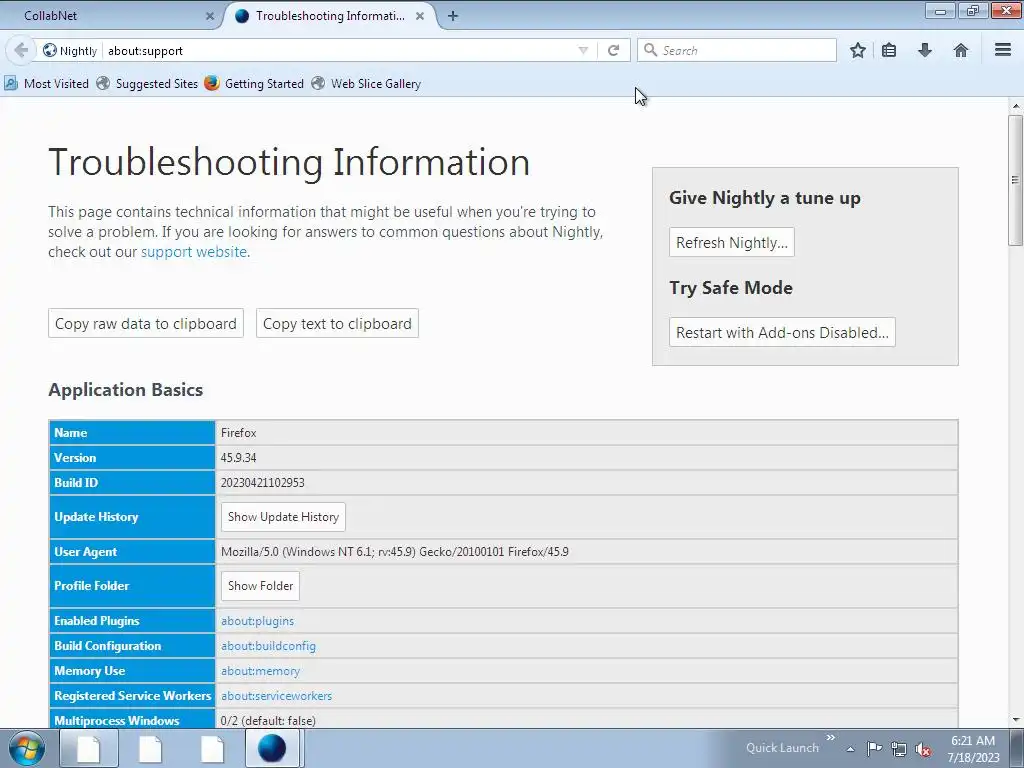Select the Troubleshooting Information tab

coord(330,16)
